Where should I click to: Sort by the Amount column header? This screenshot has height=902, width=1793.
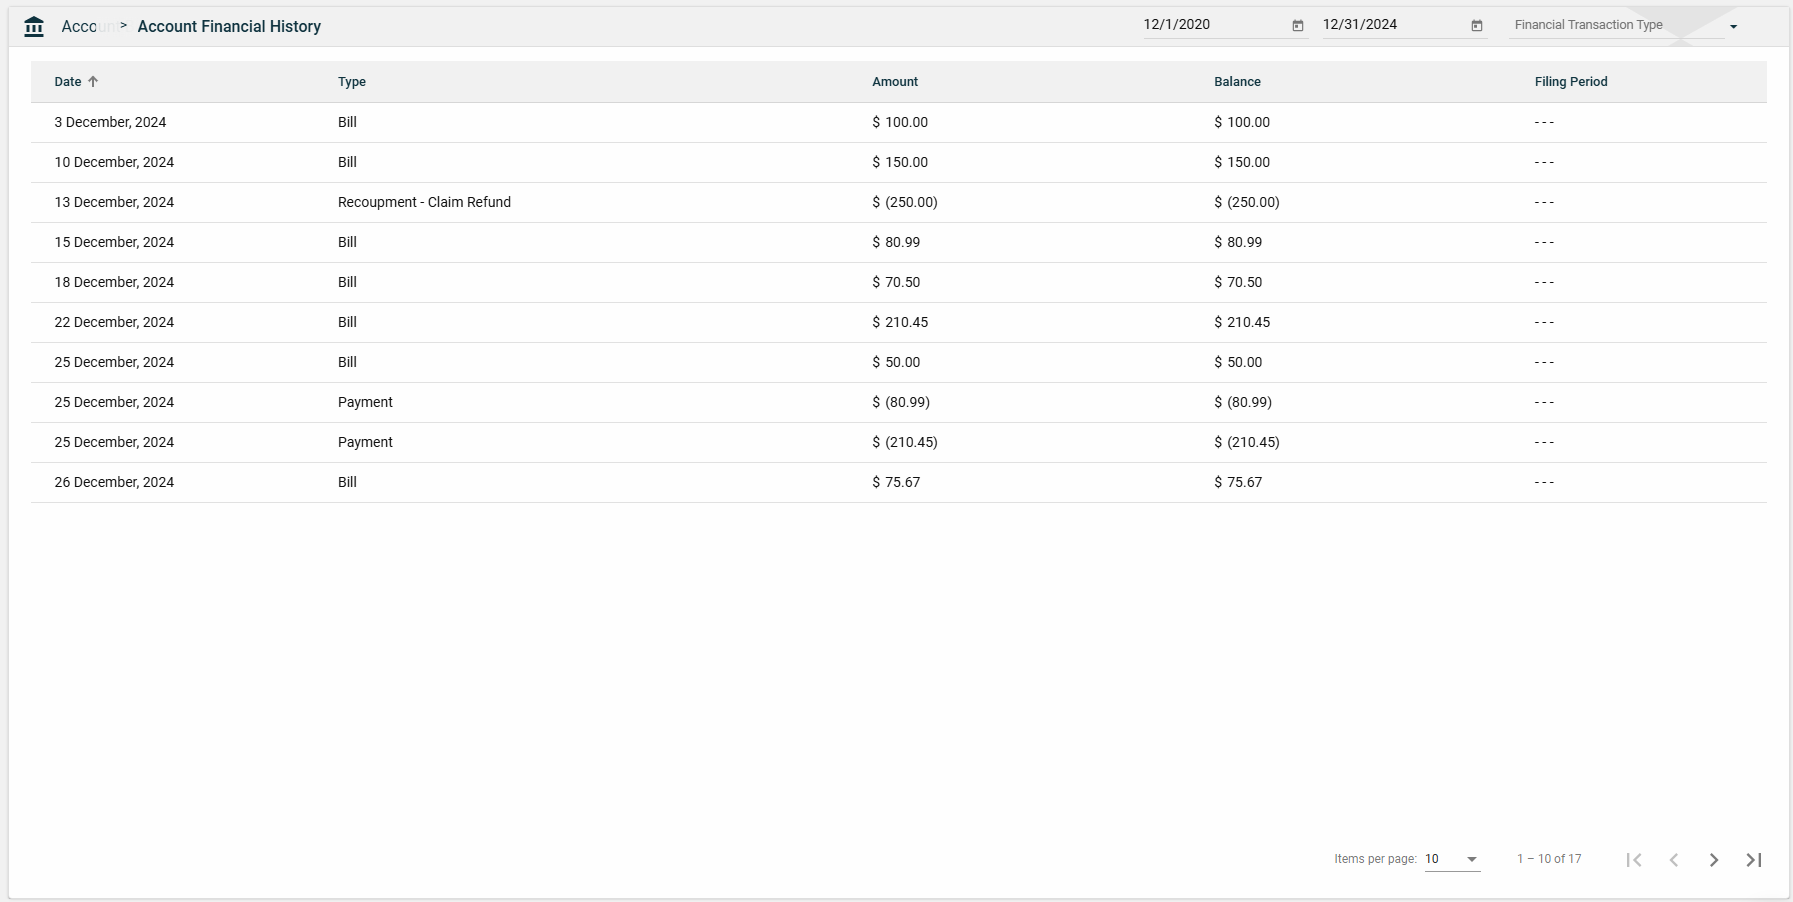[895, 82]
